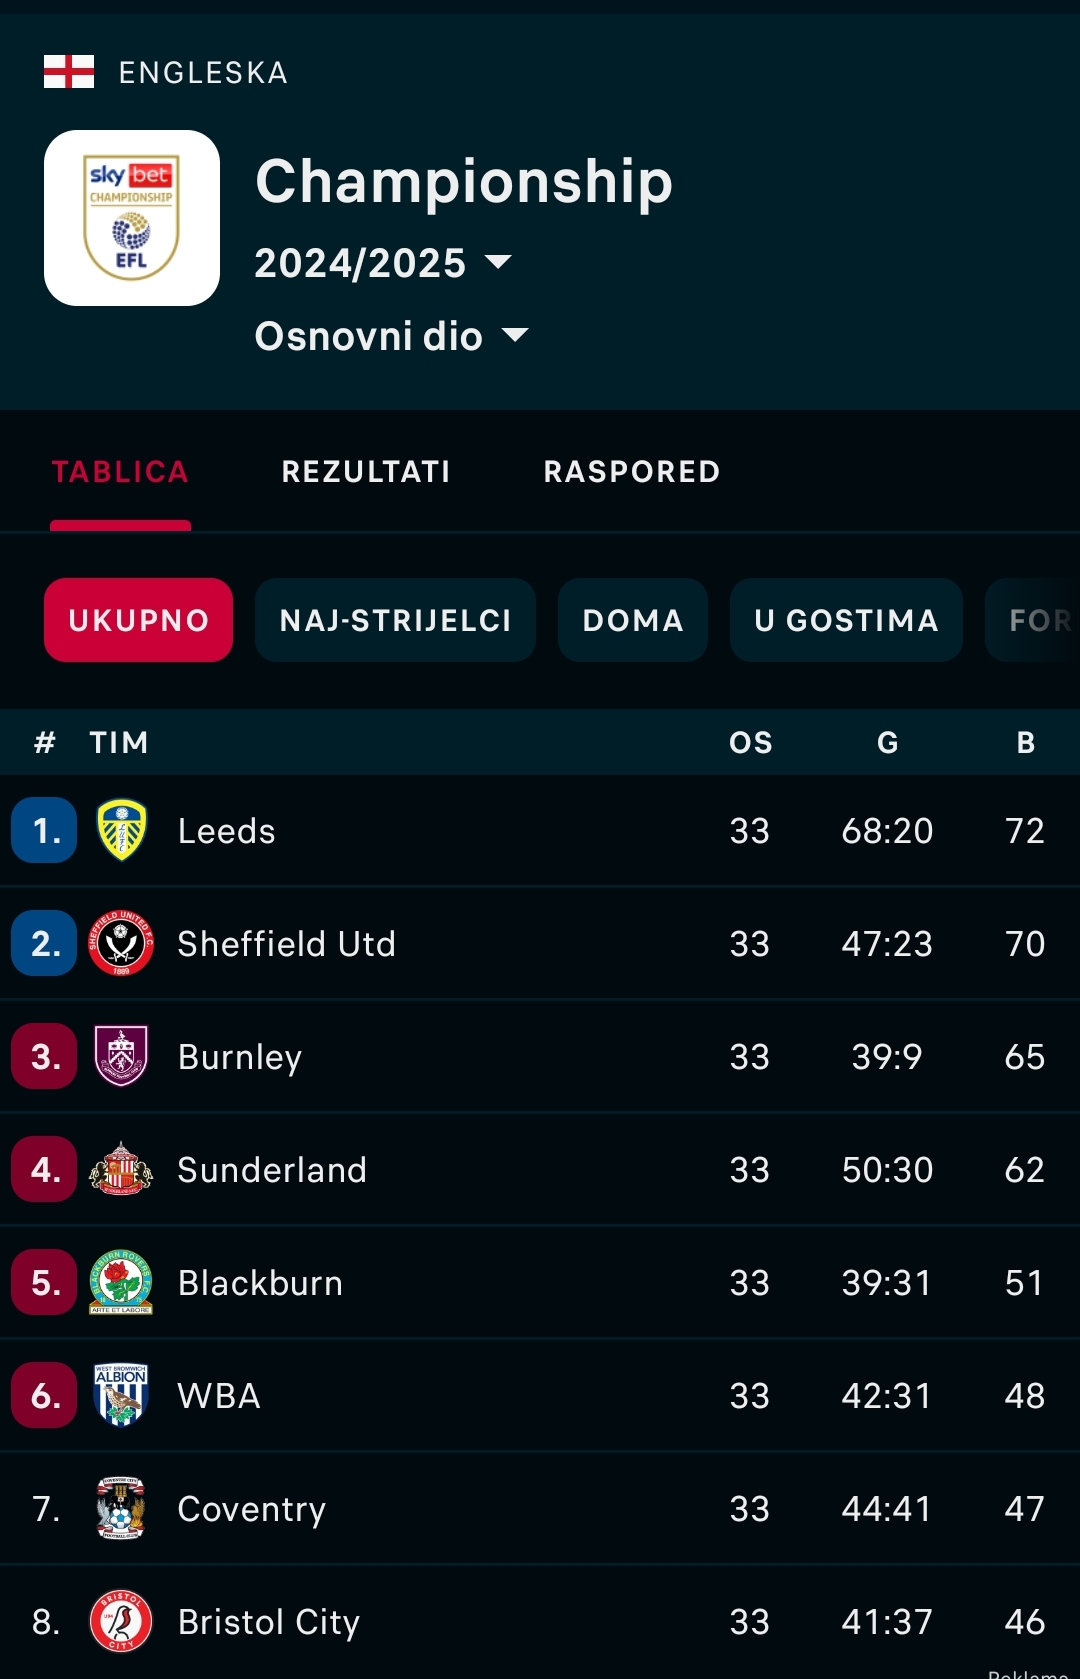Switch to the DOMA filter

(633, 620)
